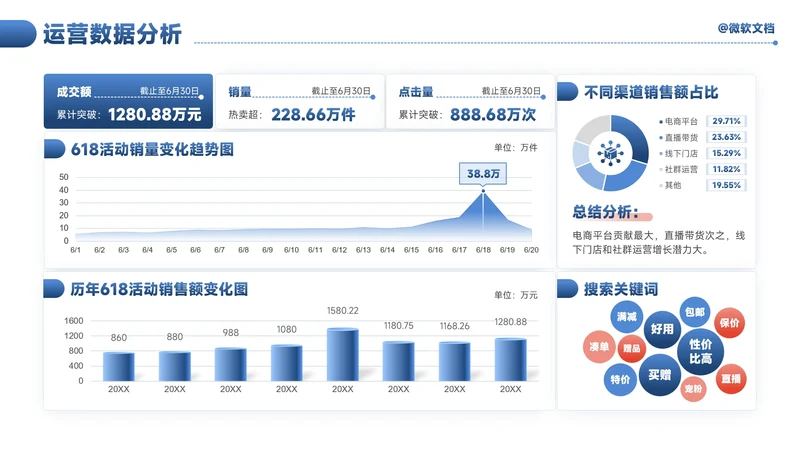Image resolution: width=800 pixels, height=450 pixels.
Task: Click the 19.55% value for 其他
Action: point(725,185)
